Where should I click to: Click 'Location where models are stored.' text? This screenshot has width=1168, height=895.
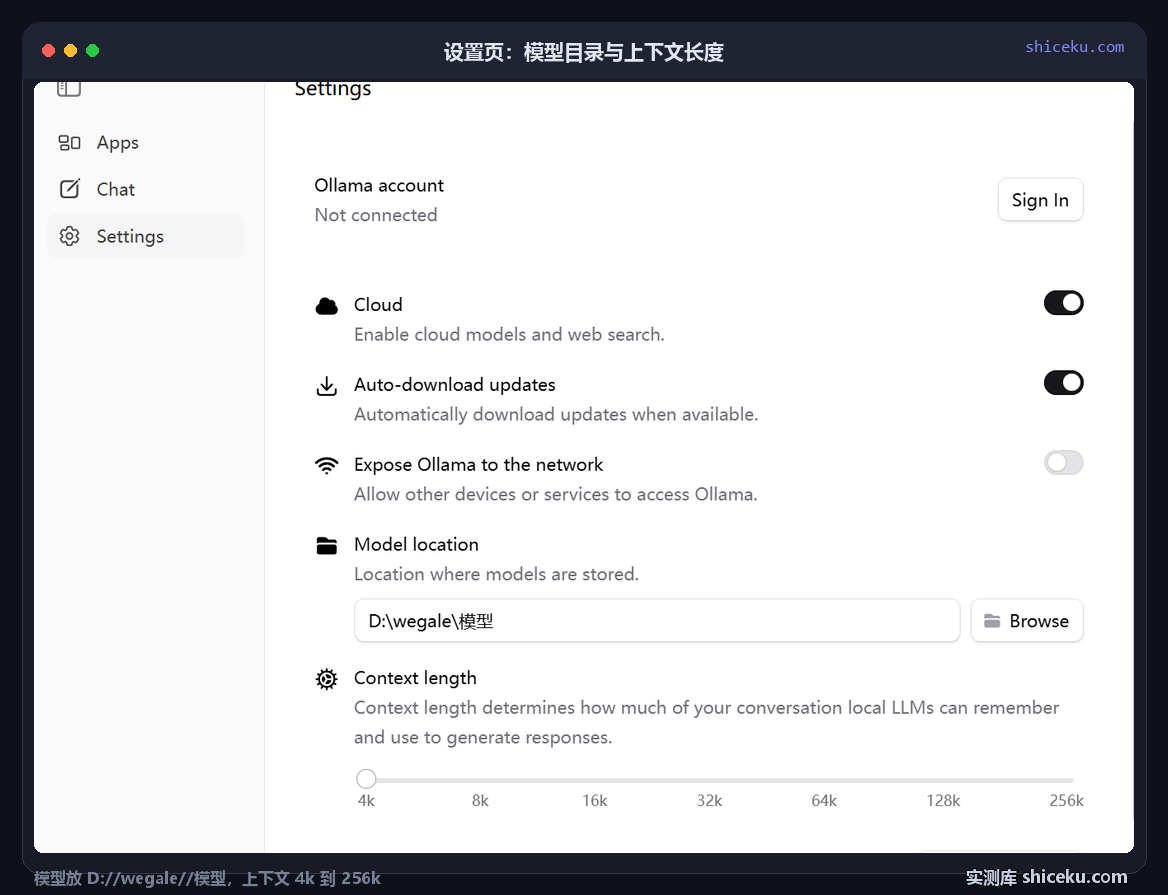pos(496,574)
